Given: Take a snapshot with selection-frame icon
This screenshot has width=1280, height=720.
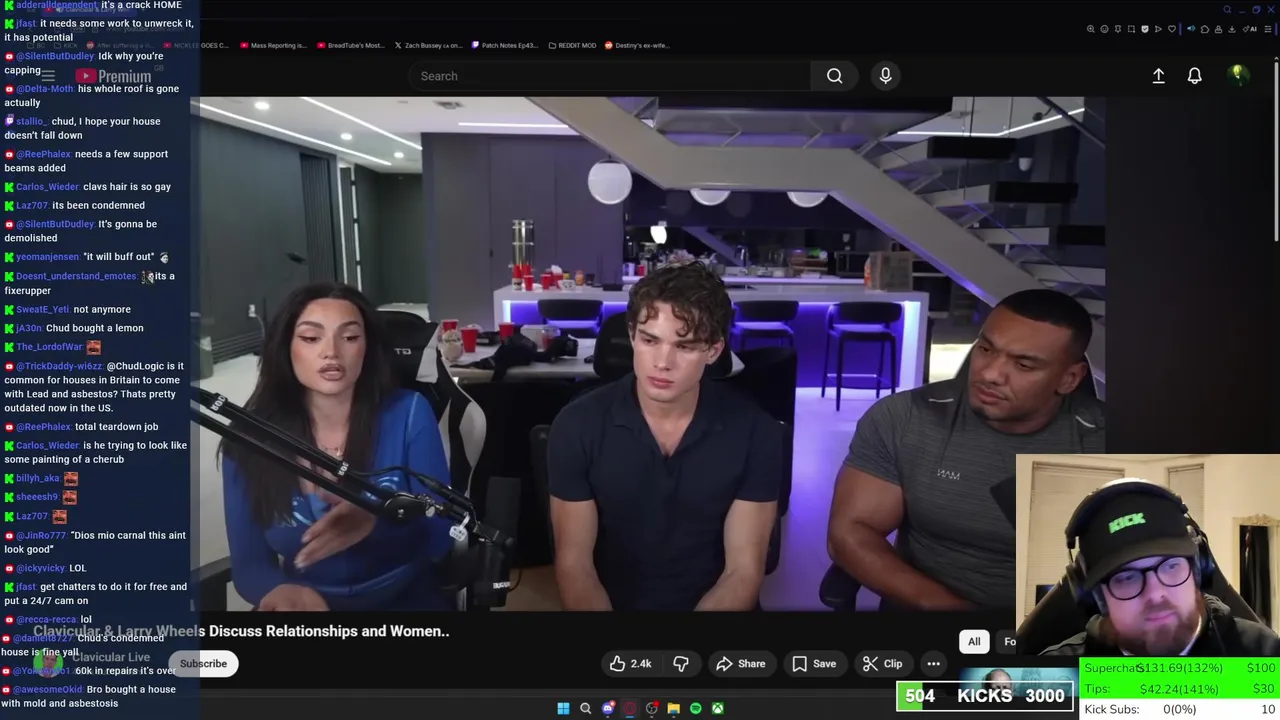Looking at the screenshot, I should [1131, 29].
